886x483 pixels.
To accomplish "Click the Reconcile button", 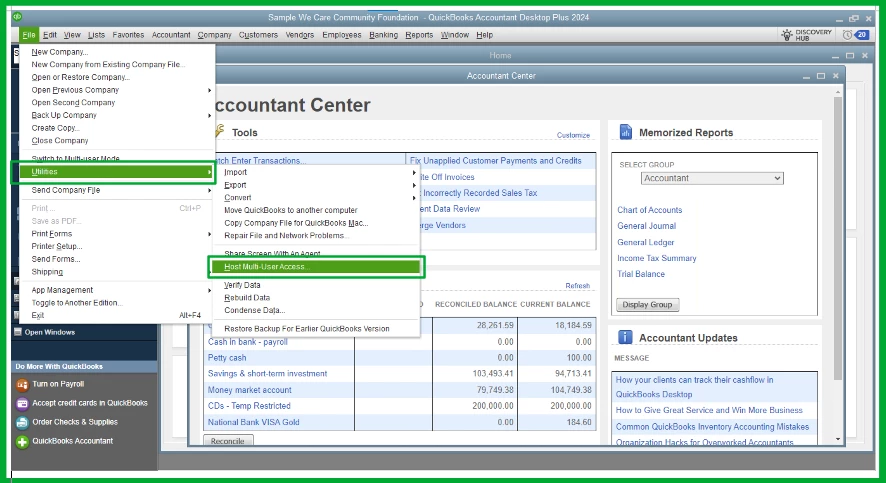I will pyautogui.click(x=228, y=441).
